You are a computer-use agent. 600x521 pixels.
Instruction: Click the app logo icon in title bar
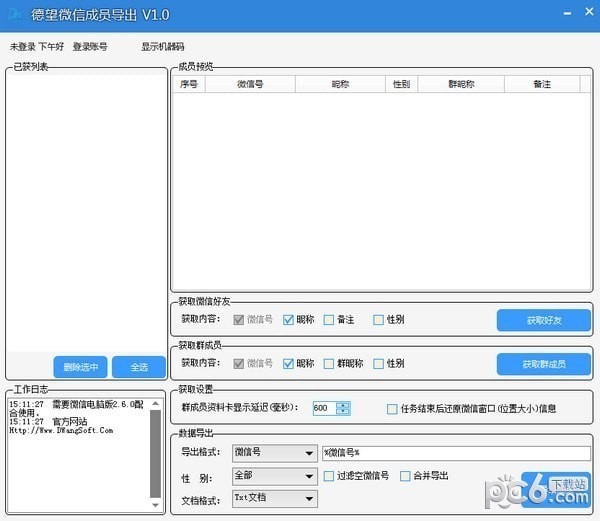(15, 15)
